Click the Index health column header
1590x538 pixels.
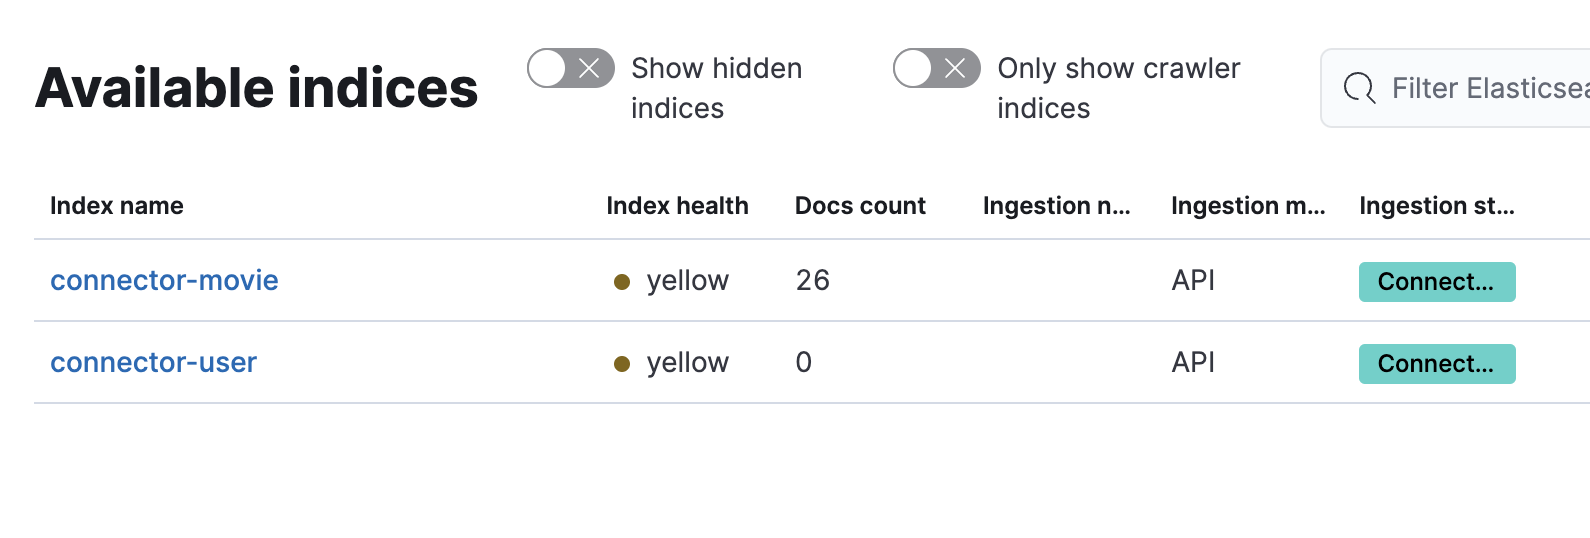(x=677, y=206)
